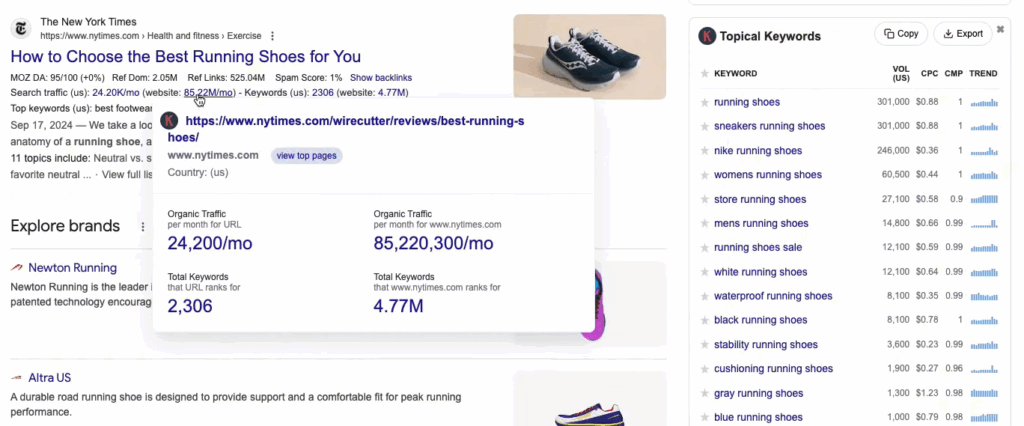Open the three-dot menu next to Explore brands
The width and height of the screenshot is (1024, 426).
point(143,226)
